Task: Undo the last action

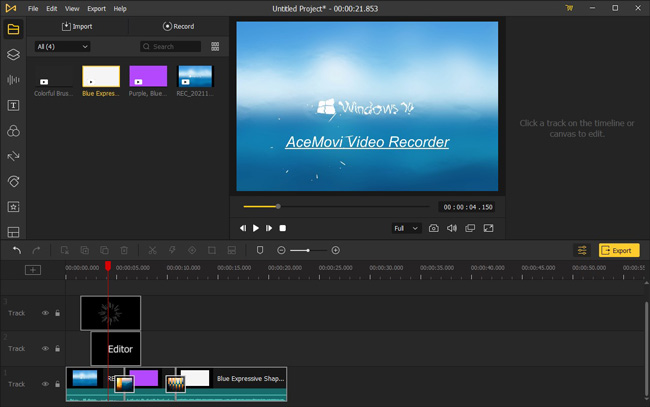Action: tap(17, 250)
